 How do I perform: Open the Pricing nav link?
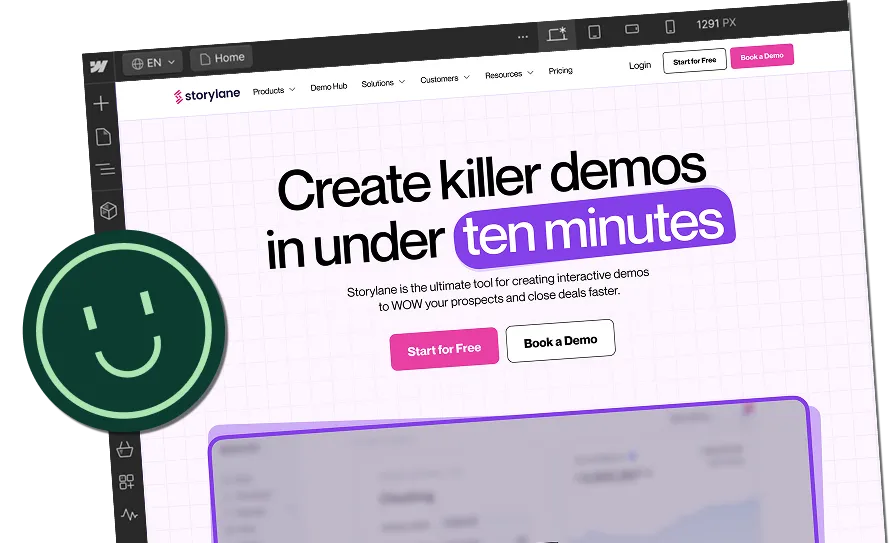click(560, 71)
